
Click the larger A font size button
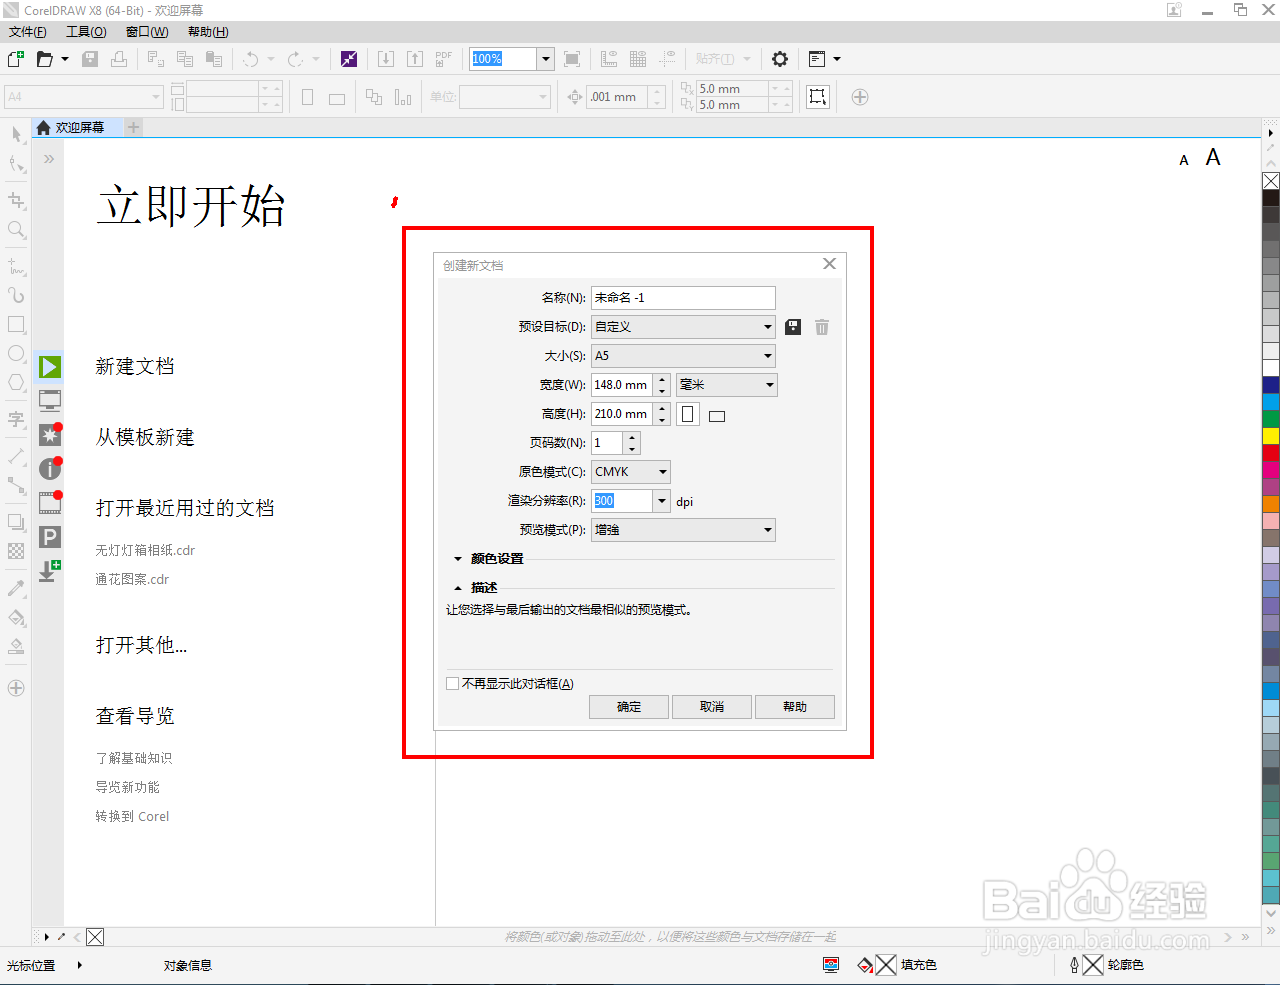coord(1213,157)
